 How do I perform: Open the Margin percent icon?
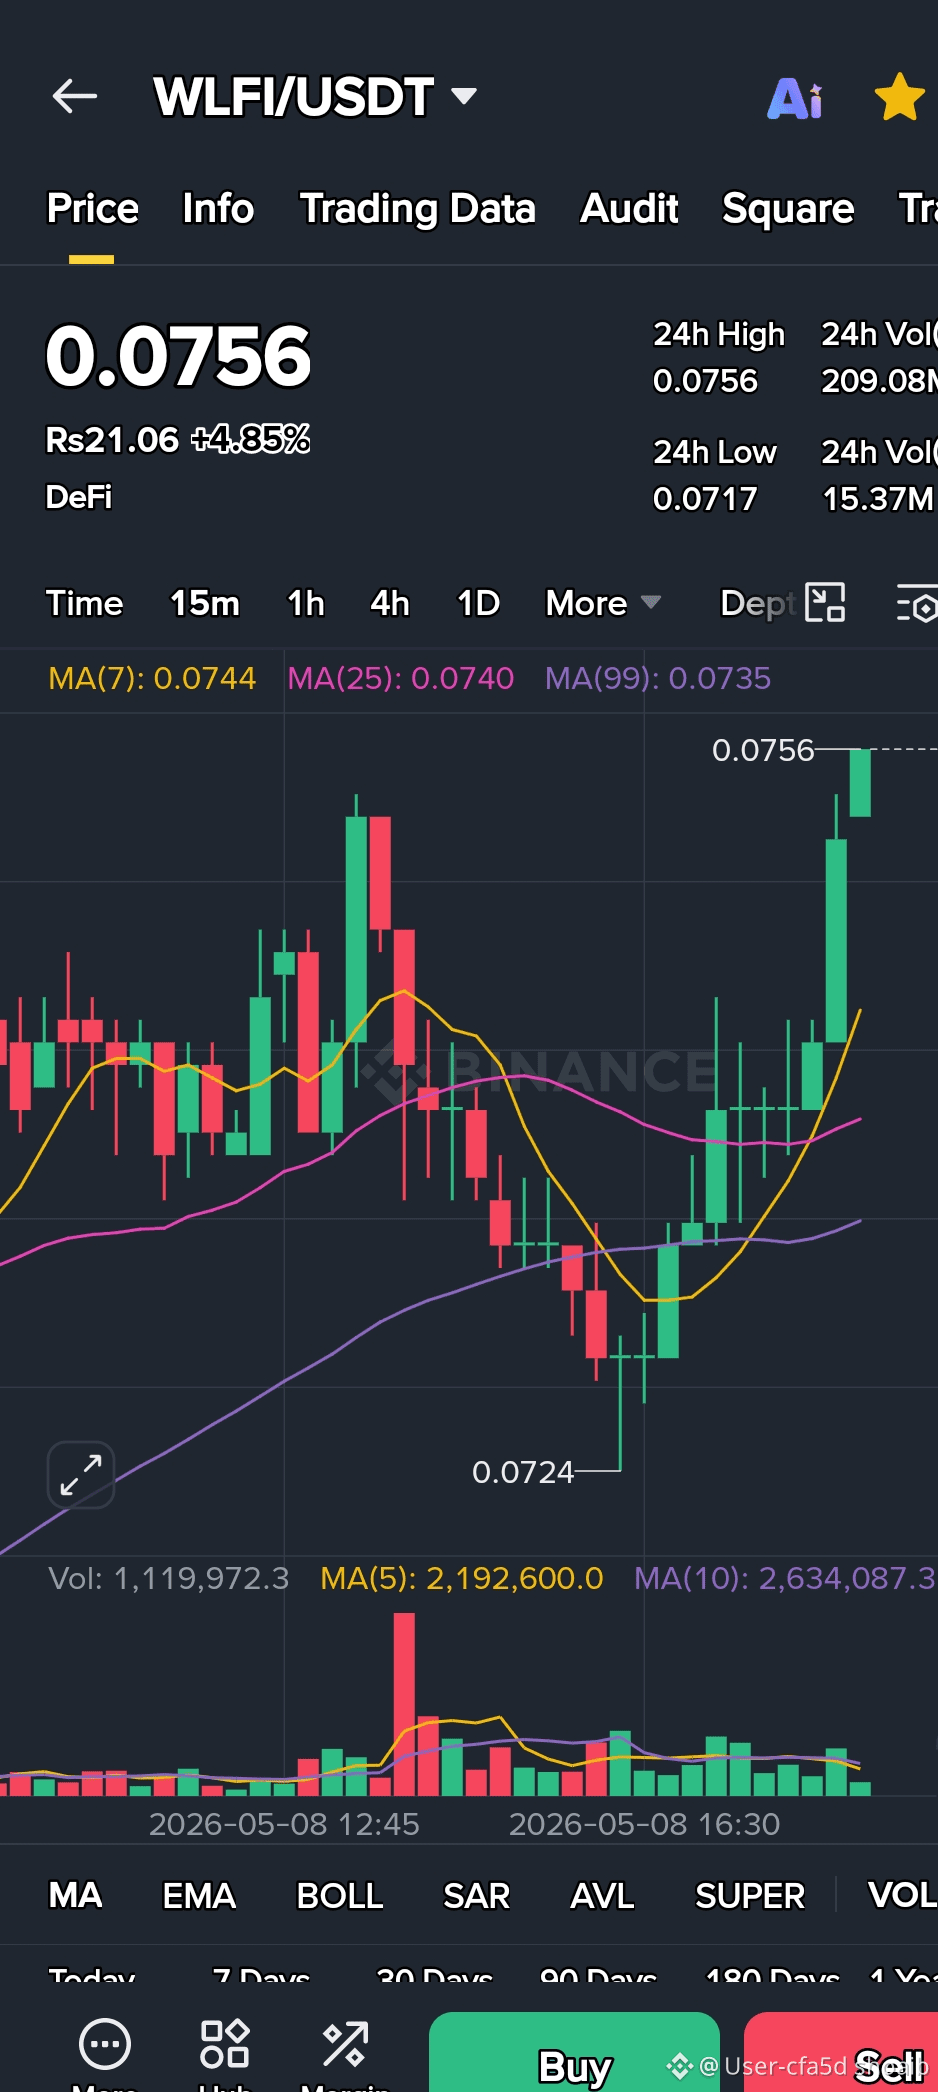(x=345, y=2044)
